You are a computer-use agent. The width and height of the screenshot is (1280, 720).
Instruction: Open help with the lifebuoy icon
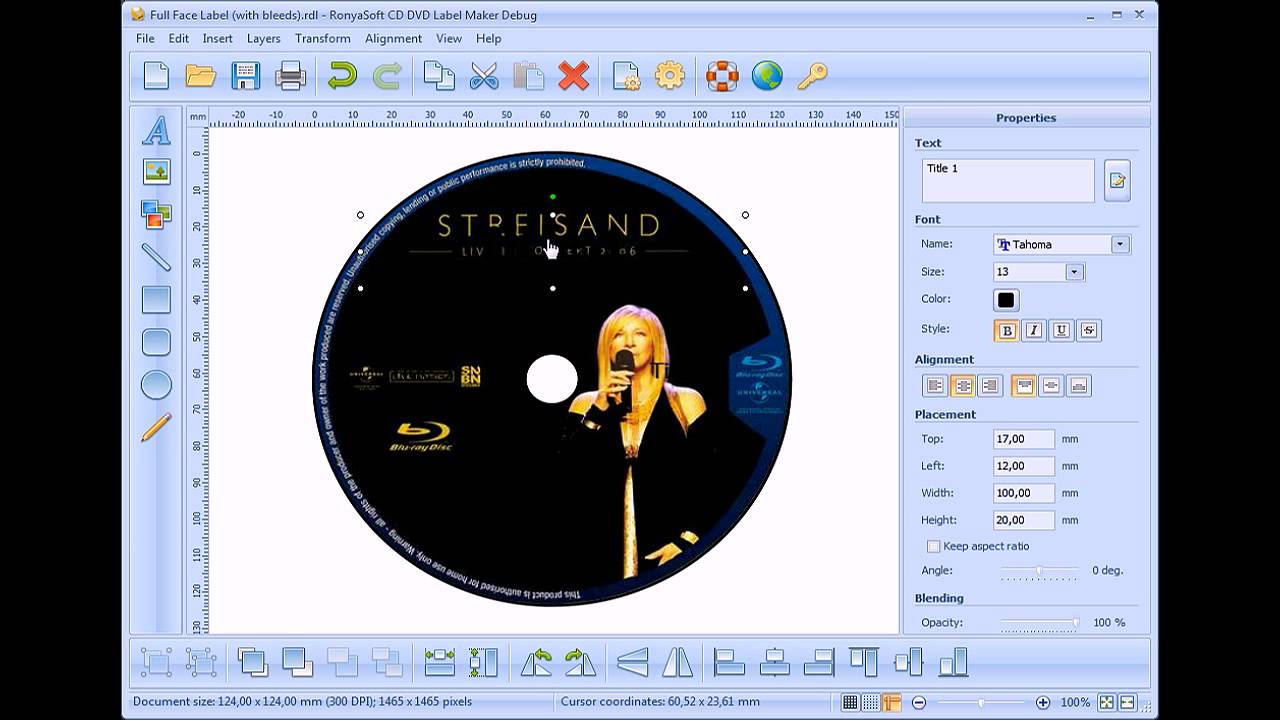722,76
